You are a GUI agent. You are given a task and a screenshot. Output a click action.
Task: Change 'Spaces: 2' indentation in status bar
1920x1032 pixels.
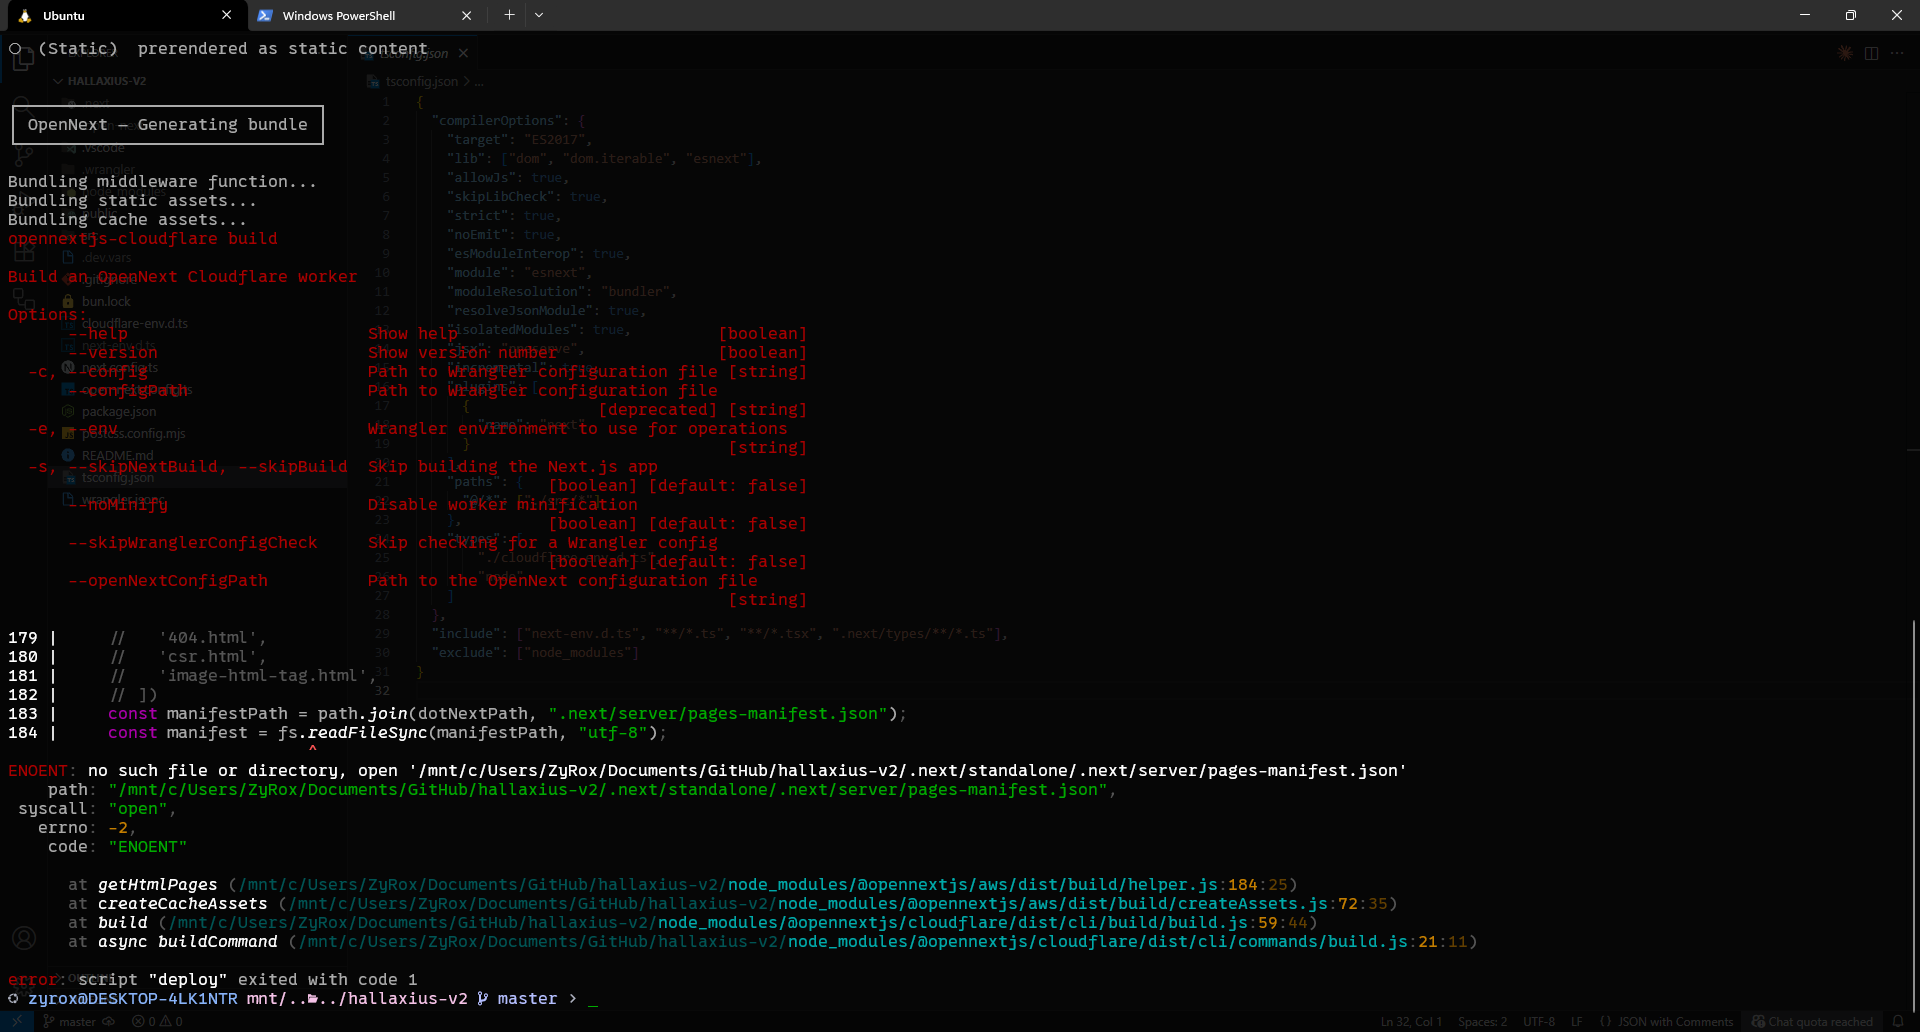(x=1483, y=1021)
